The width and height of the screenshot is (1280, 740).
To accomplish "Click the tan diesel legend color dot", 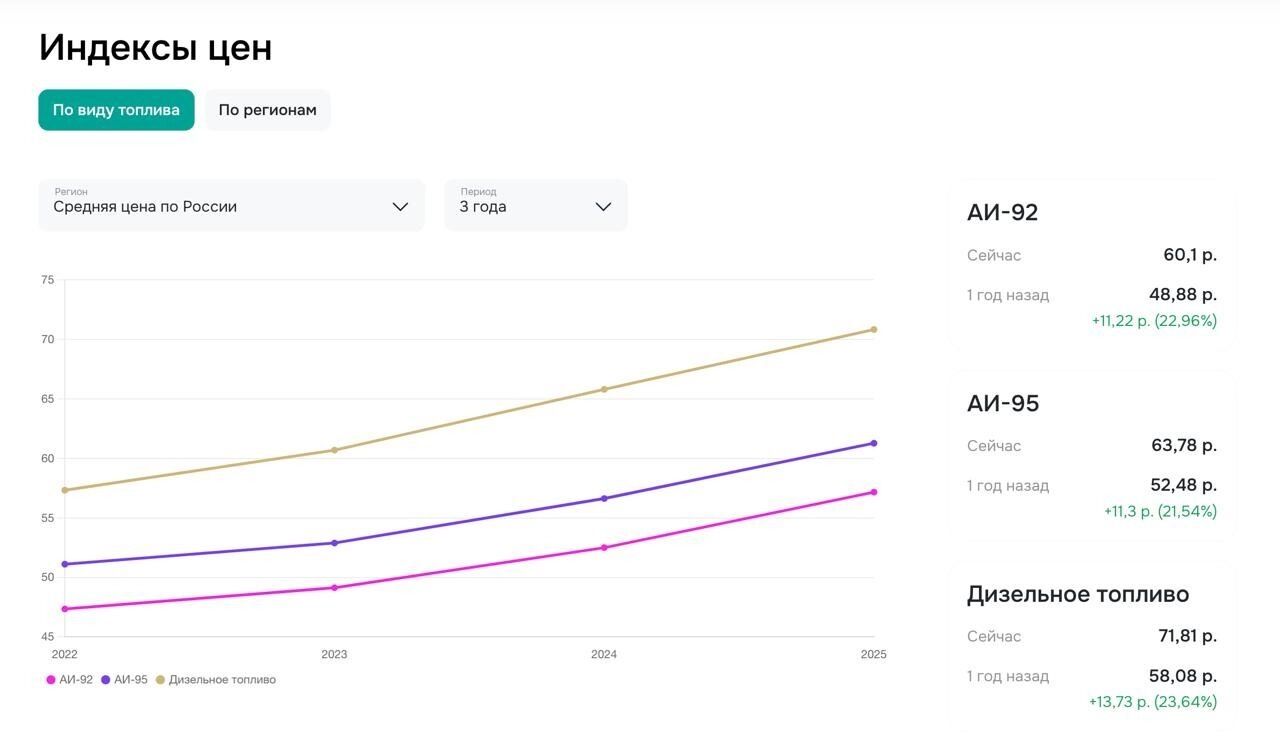I will click(160, 680).
